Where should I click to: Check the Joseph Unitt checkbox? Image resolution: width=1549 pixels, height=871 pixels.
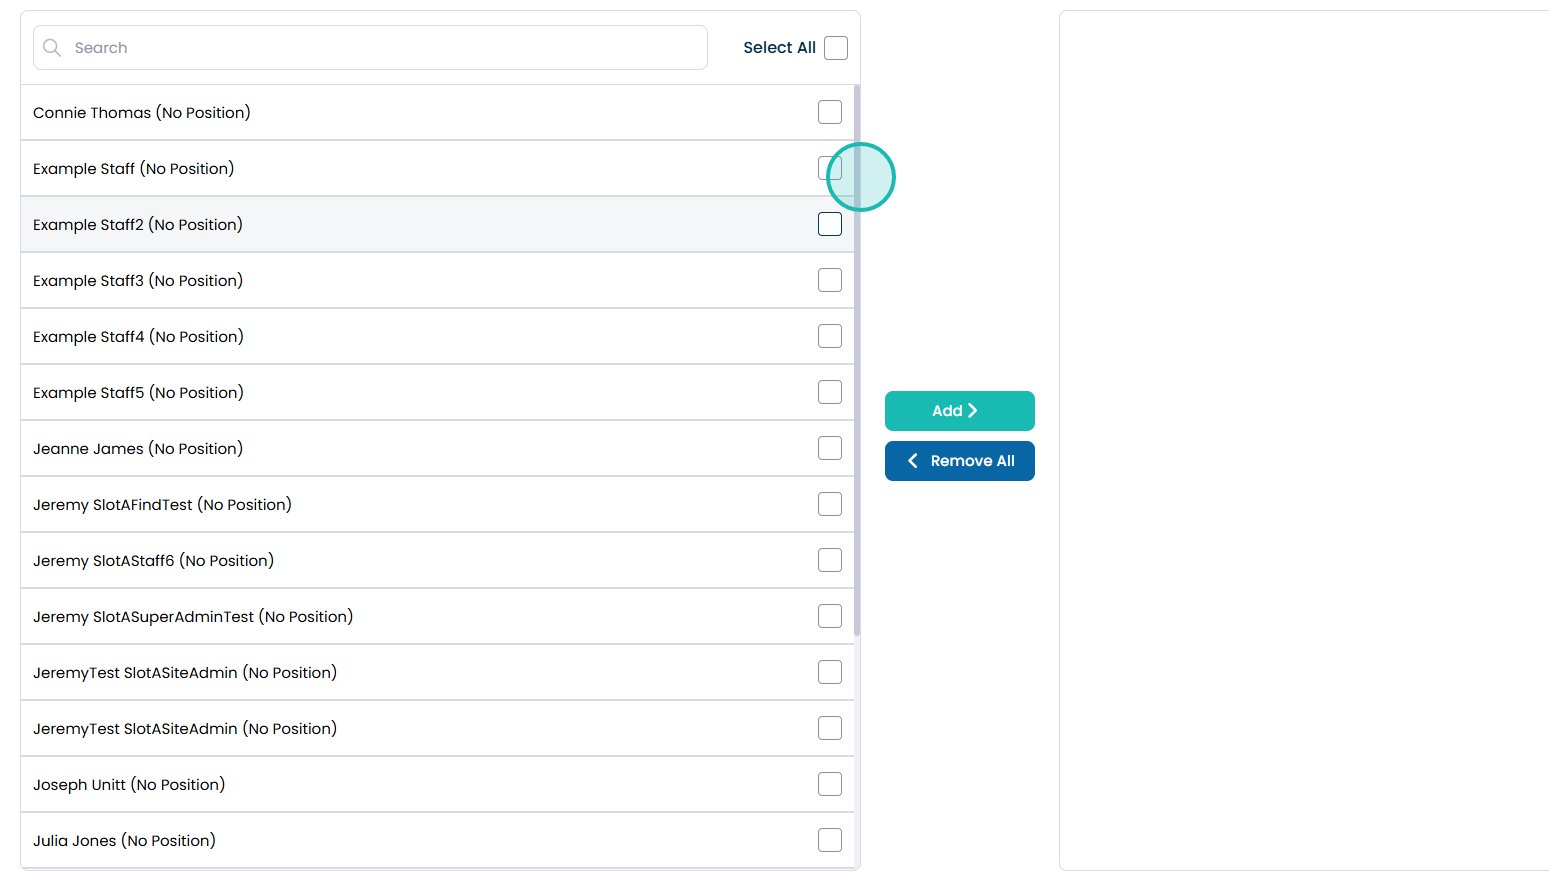[830, 784]
